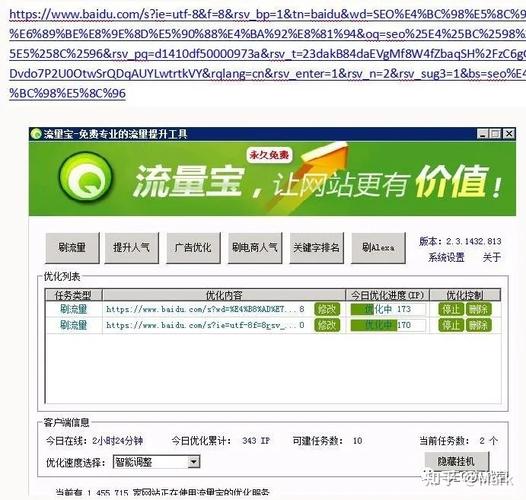Open the 提升人气 function
This screenshot has height=500, width=526.
(x=132, y=248)
